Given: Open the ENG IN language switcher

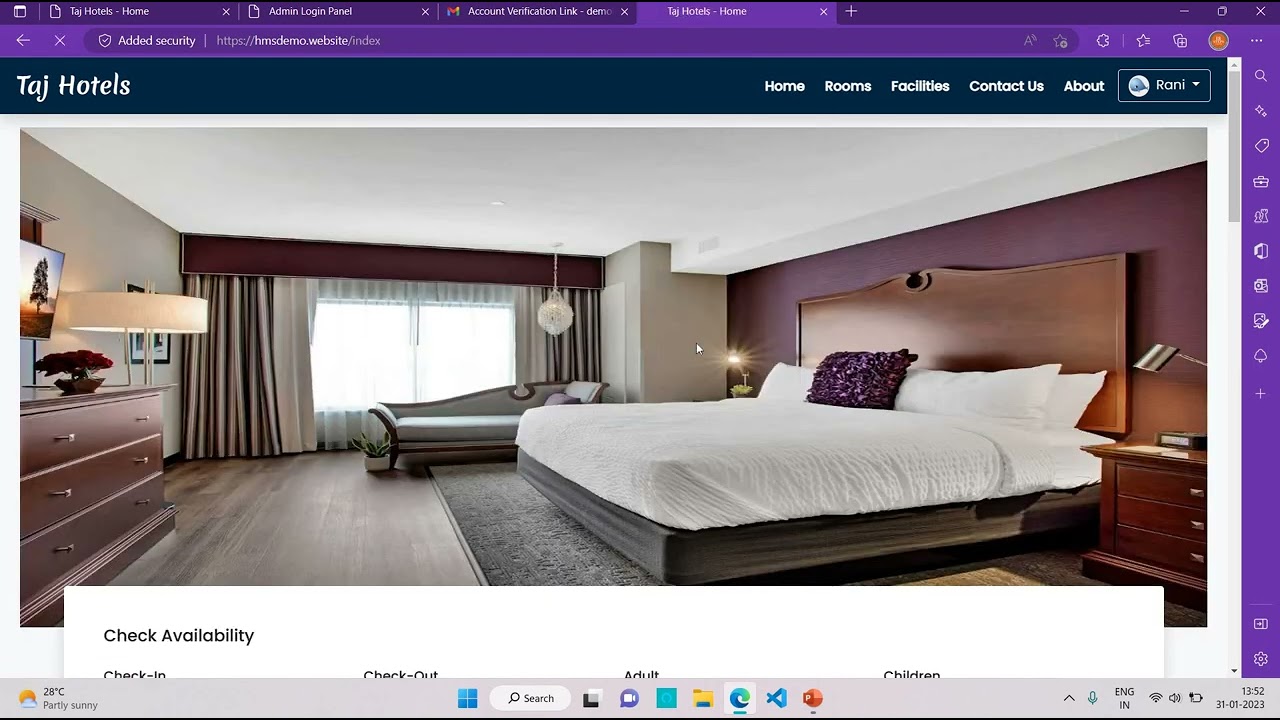Looking at the screenshot, I should point(1124,698).
